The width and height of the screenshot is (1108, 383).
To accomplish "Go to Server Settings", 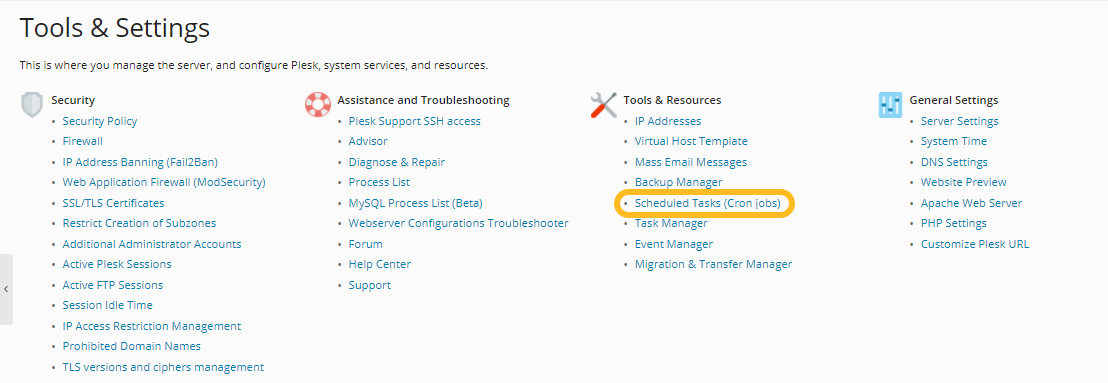I will click(960, 121).
